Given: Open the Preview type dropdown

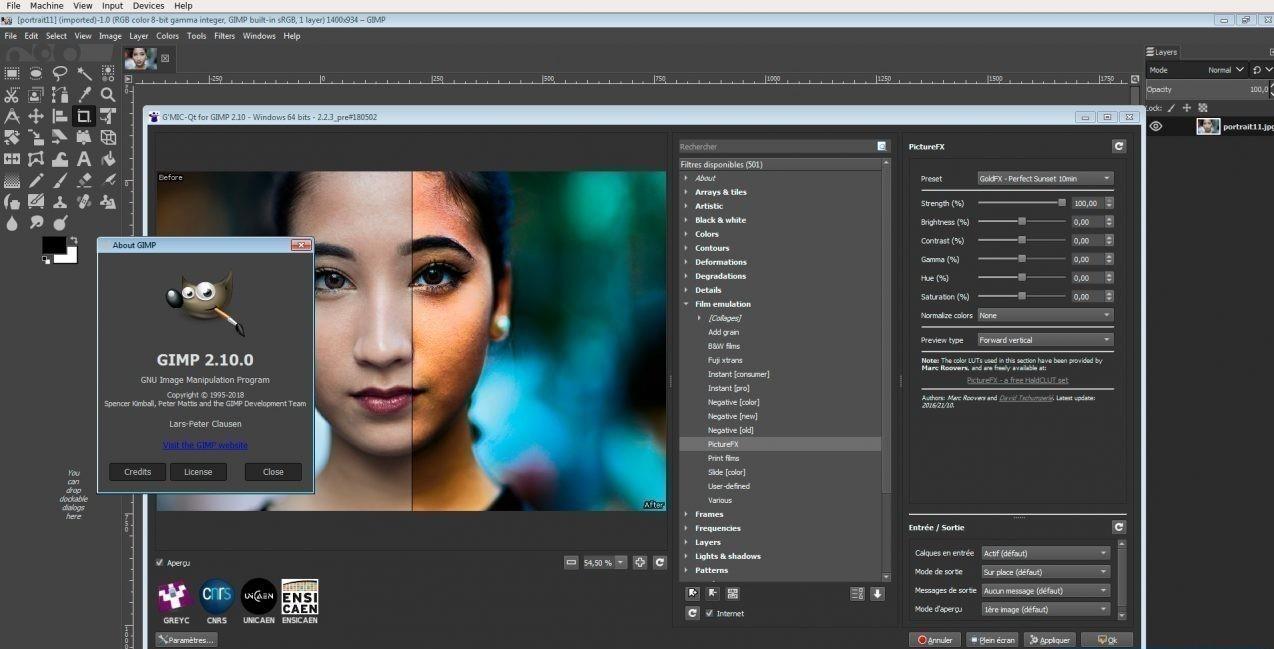Looking at the screenshot, I should click(x=1044, y=340).
